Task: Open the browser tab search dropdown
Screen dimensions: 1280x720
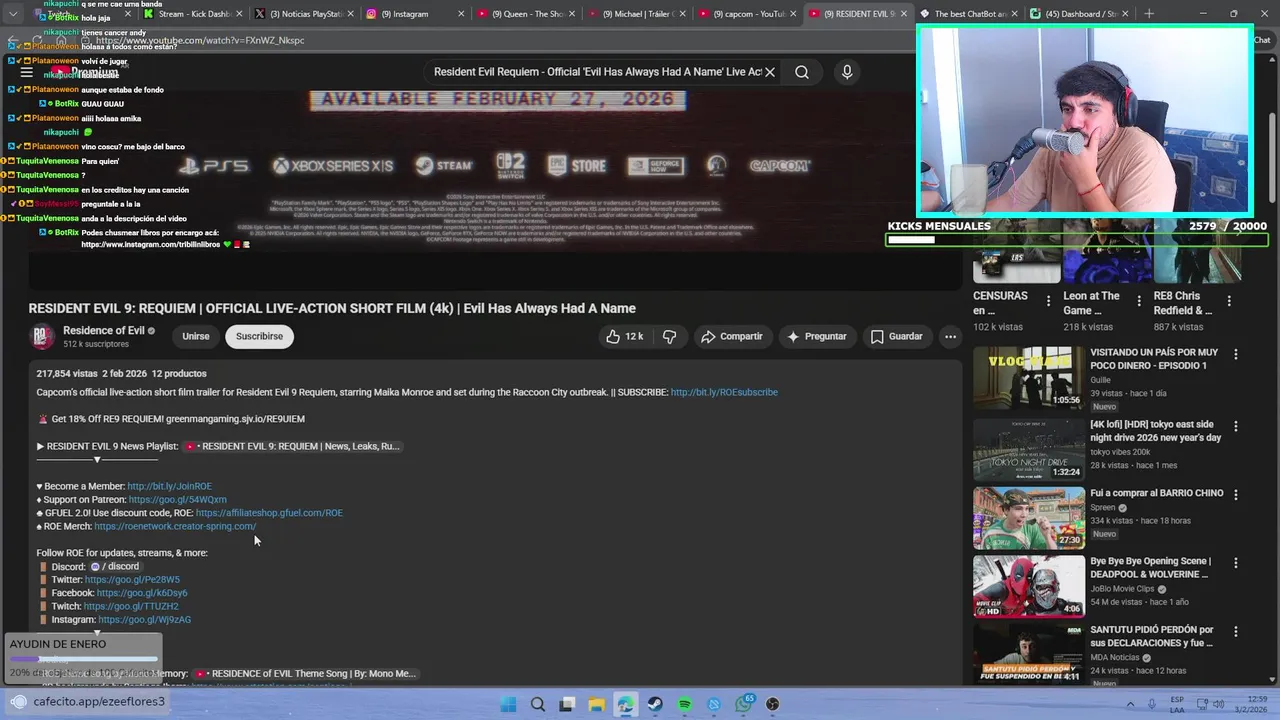Action: [13, 14]
